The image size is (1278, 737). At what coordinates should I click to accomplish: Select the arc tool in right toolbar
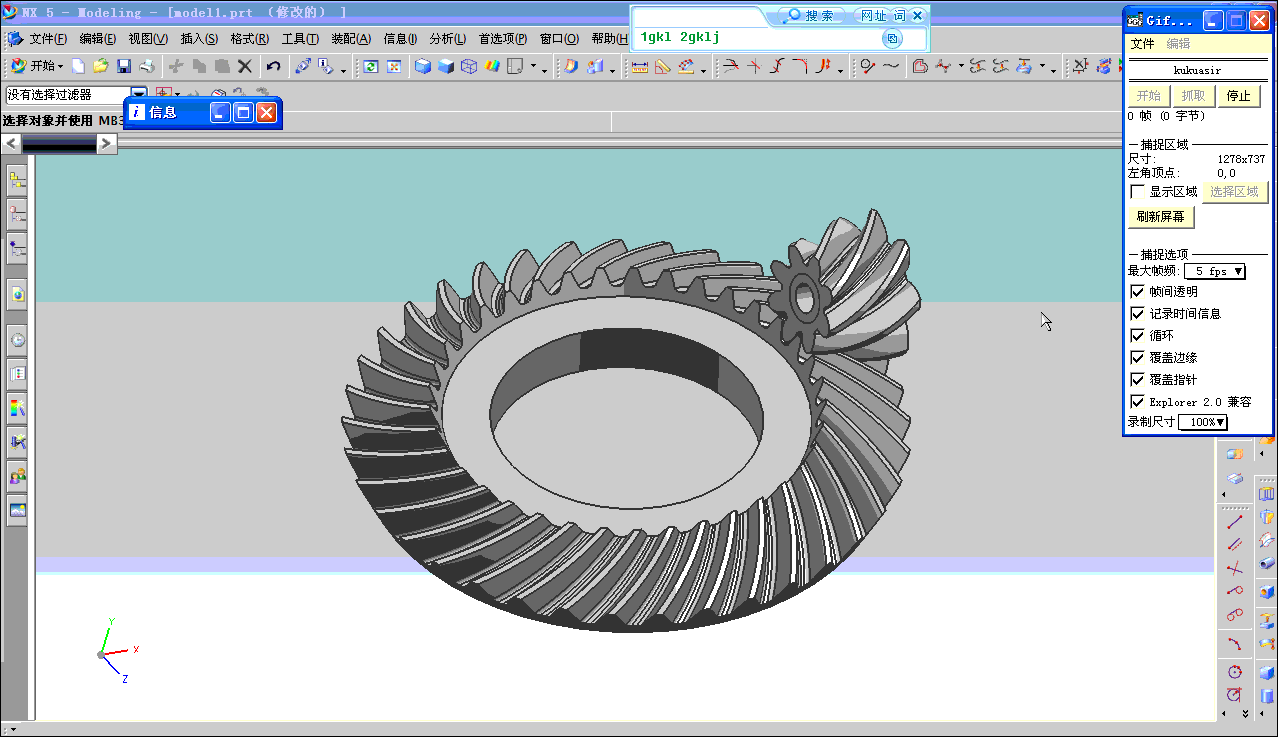click(x=1235, y=644)
